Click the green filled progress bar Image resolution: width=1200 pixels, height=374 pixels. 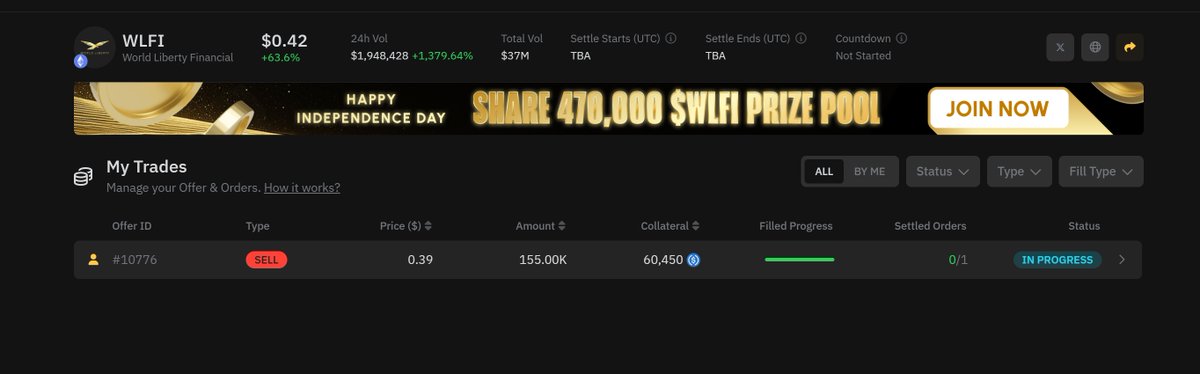pyautogui.click(x=799, y=260)
